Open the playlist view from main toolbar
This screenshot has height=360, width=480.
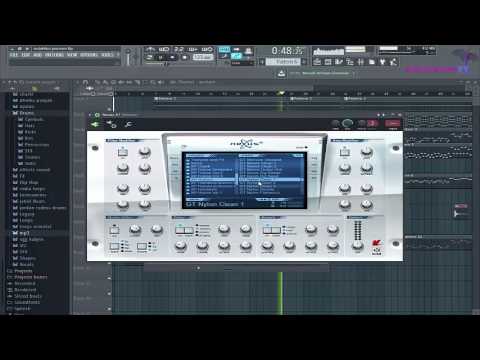pyautogui.click(x=317, y=62)
